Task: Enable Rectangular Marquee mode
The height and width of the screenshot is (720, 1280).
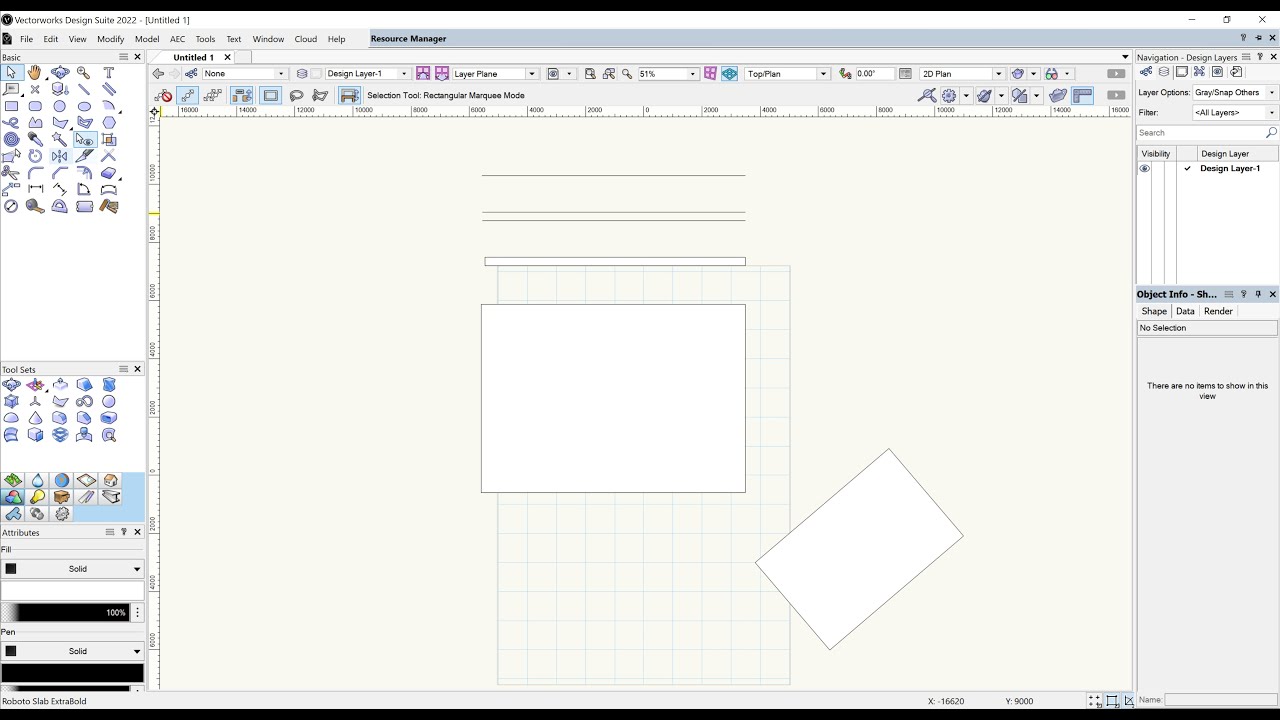Action: tap(271, 96)
